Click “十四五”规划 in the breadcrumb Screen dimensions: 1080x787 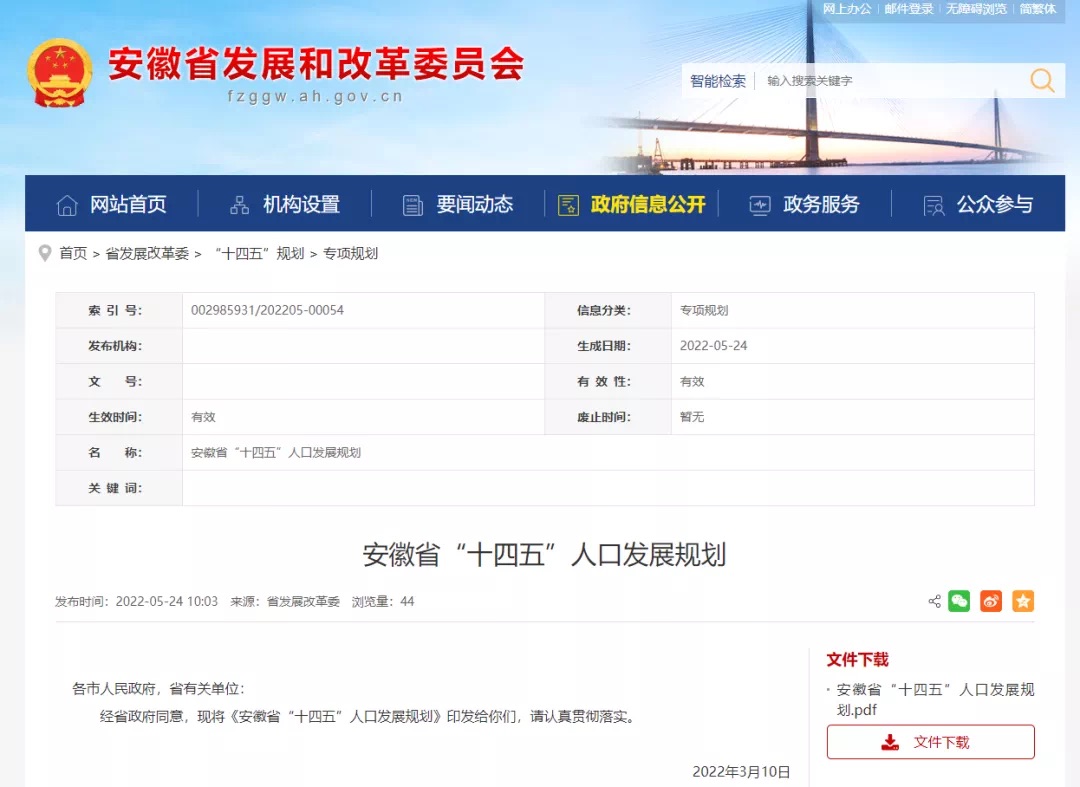click(259, 253)
